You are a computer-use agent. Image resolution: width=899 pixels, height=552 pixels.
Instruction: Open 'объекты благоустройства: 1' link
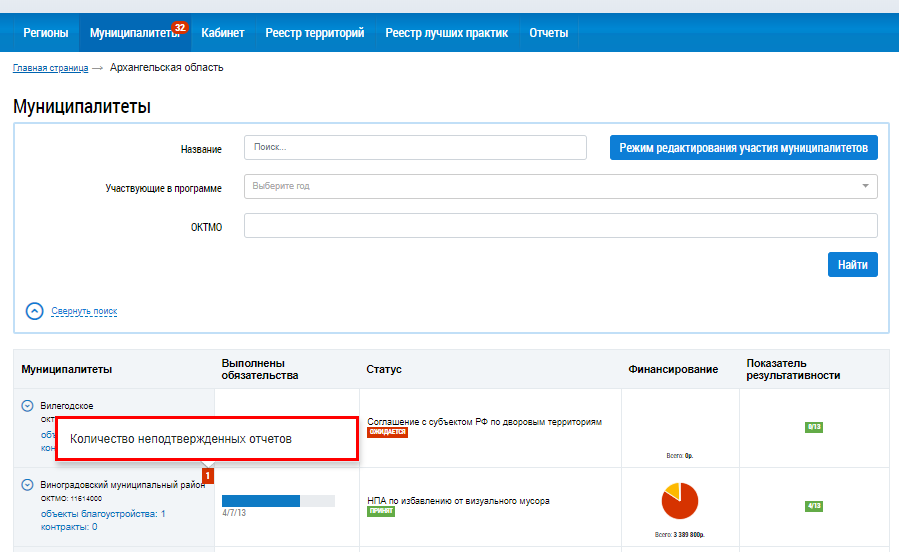pyautogui.click(x=103, y=514)
